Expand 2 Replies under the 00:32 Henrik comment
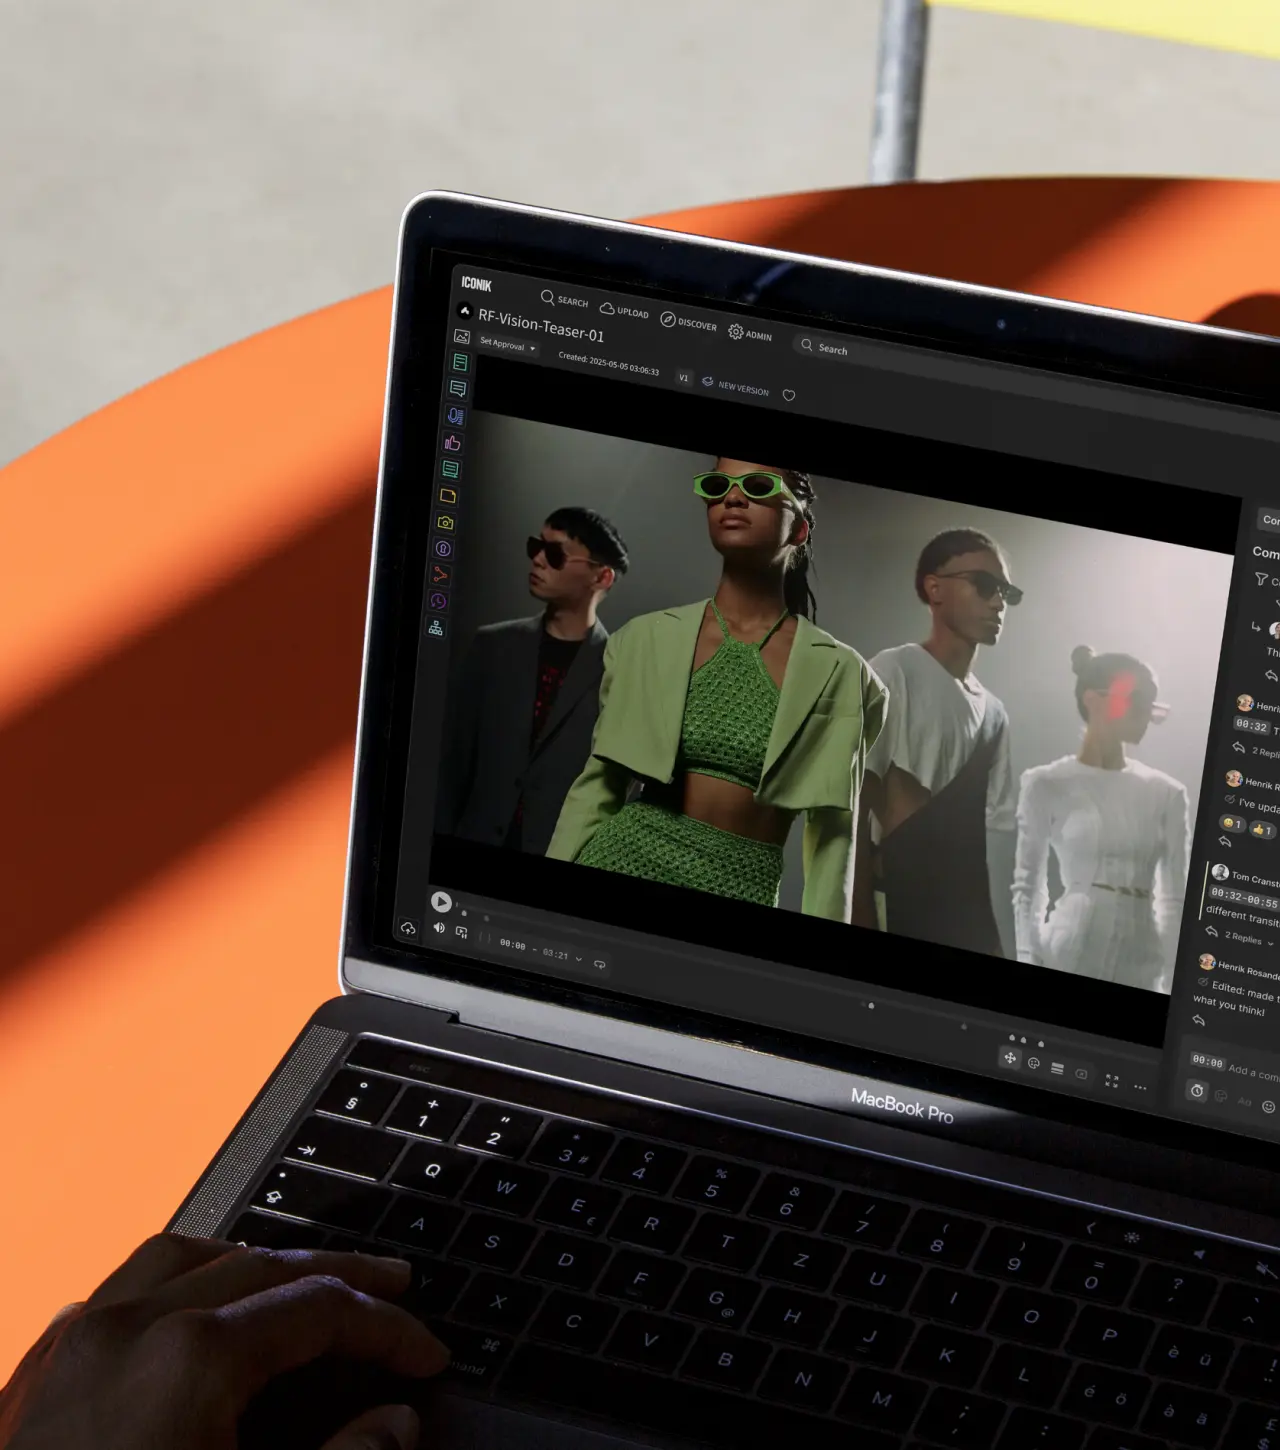The width and height of the screenshot is (1280, 1450). [1264, 752]
